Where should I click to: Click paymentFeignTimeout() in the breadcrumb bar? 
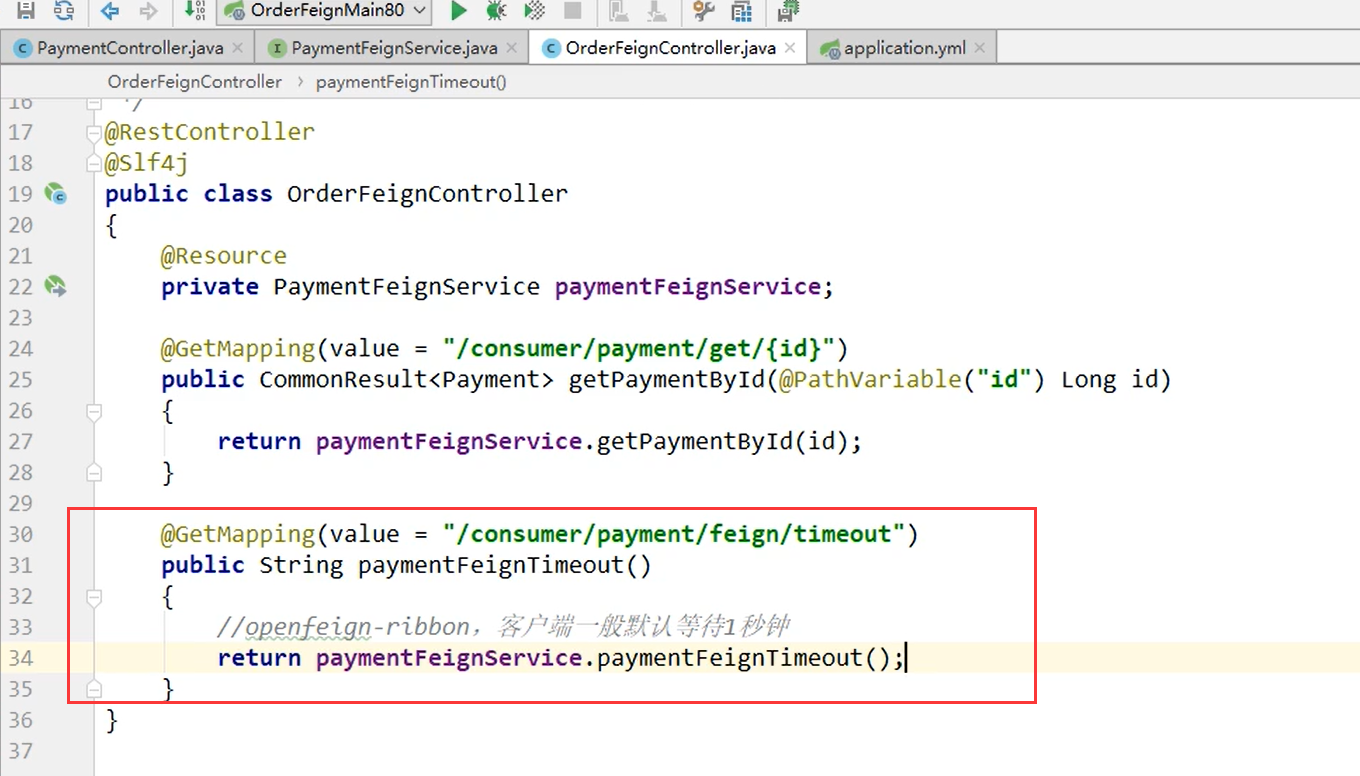410,81
